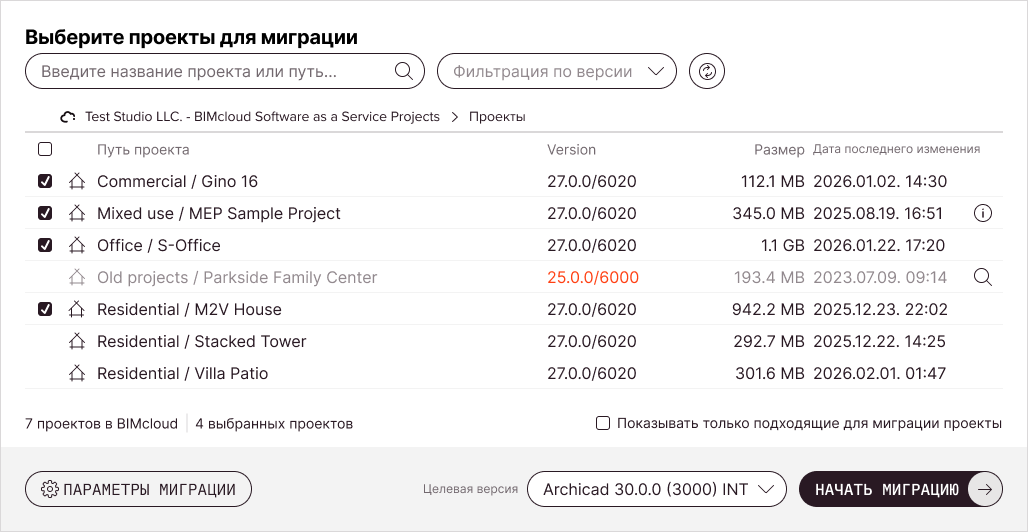Sort by Путь проекта column header
Screen dimensions: 1028x532
pyautogui.click(x=143, y=150)
